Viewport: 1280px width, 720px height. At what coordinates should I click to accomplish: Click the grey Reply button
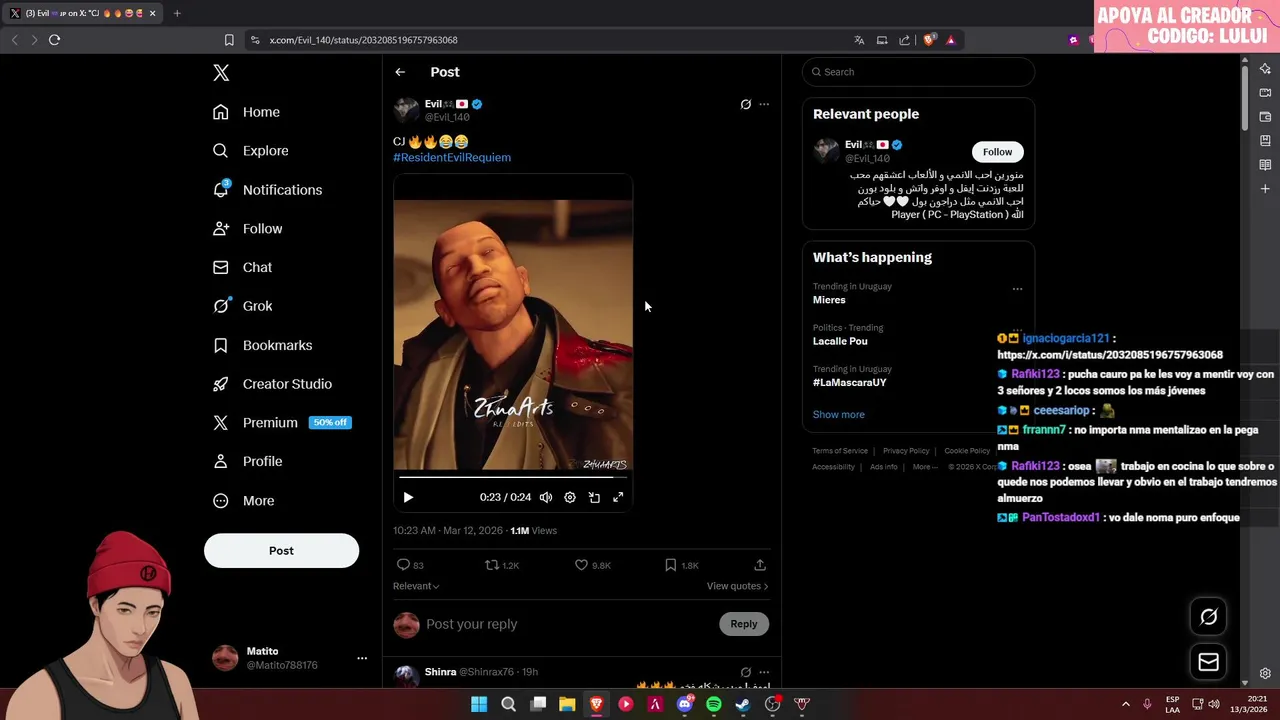(744, 624)
